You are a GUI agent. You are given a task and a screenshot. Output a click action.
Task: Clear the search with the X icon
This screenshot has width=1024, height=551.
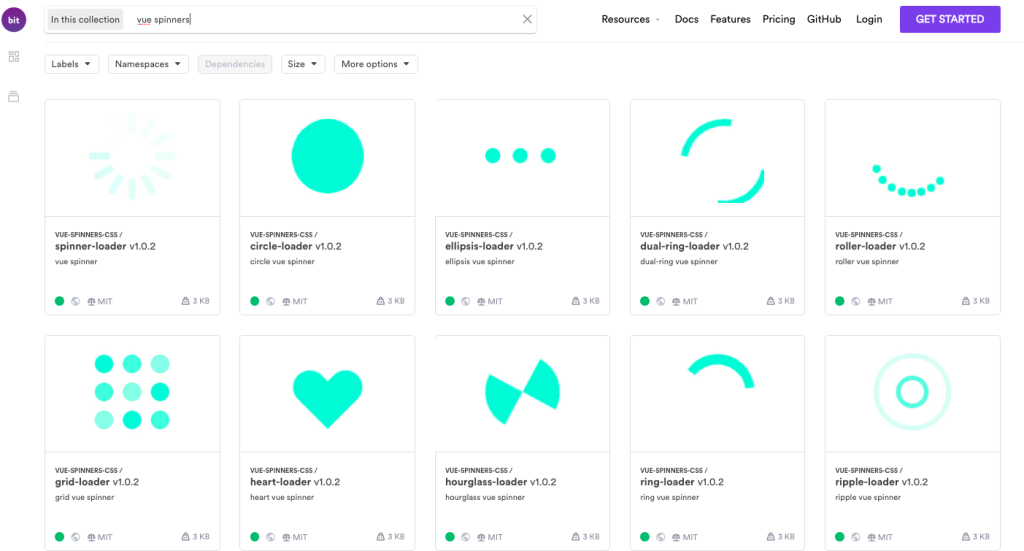pos(527,19)
